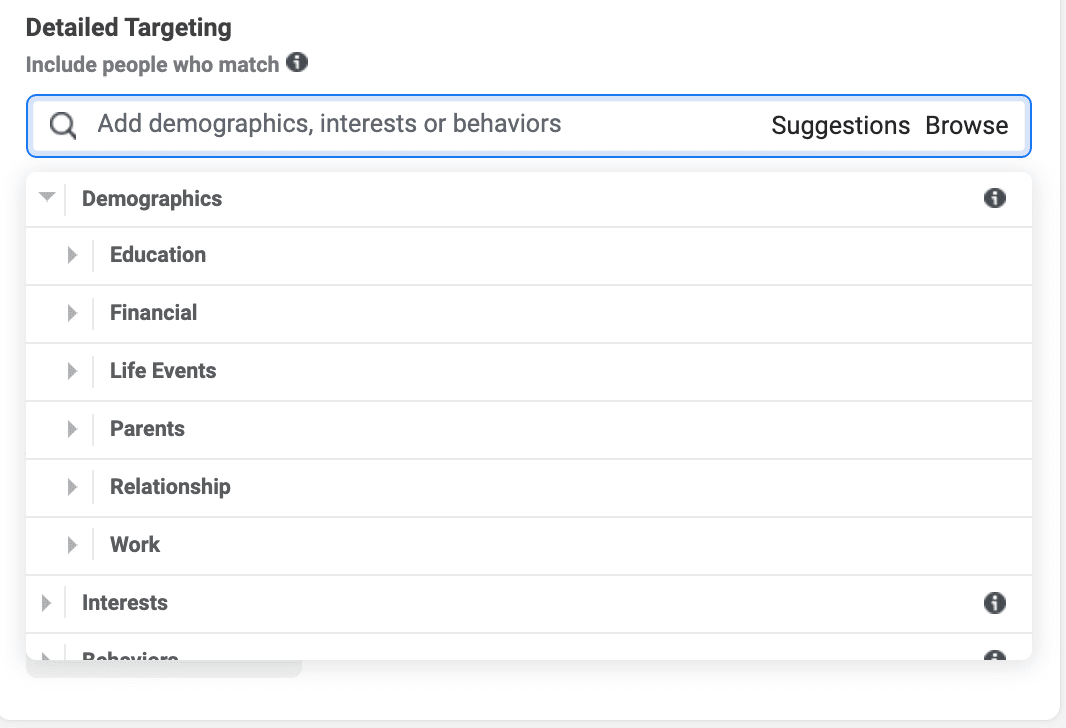This screenshot has width=1066, height=728.
Task: Click info icon beside 'Include people who match'
Action: point(297,63)
